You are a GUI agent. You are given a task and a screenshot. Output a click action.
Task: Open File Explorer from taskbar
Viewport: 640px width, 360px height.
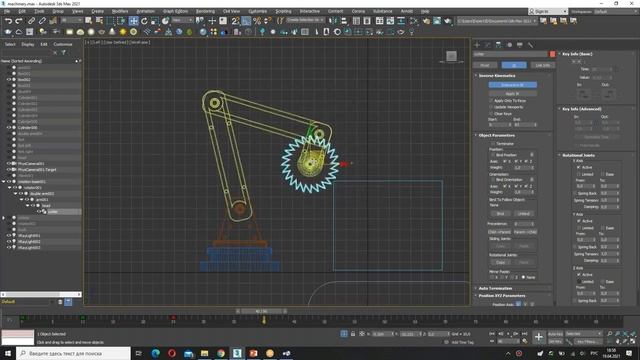click(x=204, y=353)
